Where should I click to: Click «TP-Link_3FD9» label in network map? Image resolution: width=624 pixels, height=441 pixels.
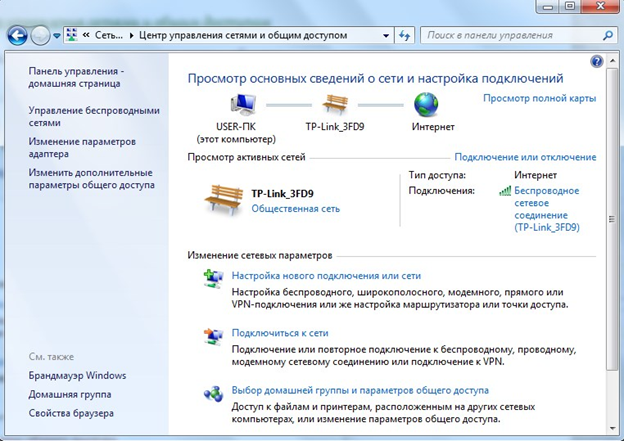point(335,127)
